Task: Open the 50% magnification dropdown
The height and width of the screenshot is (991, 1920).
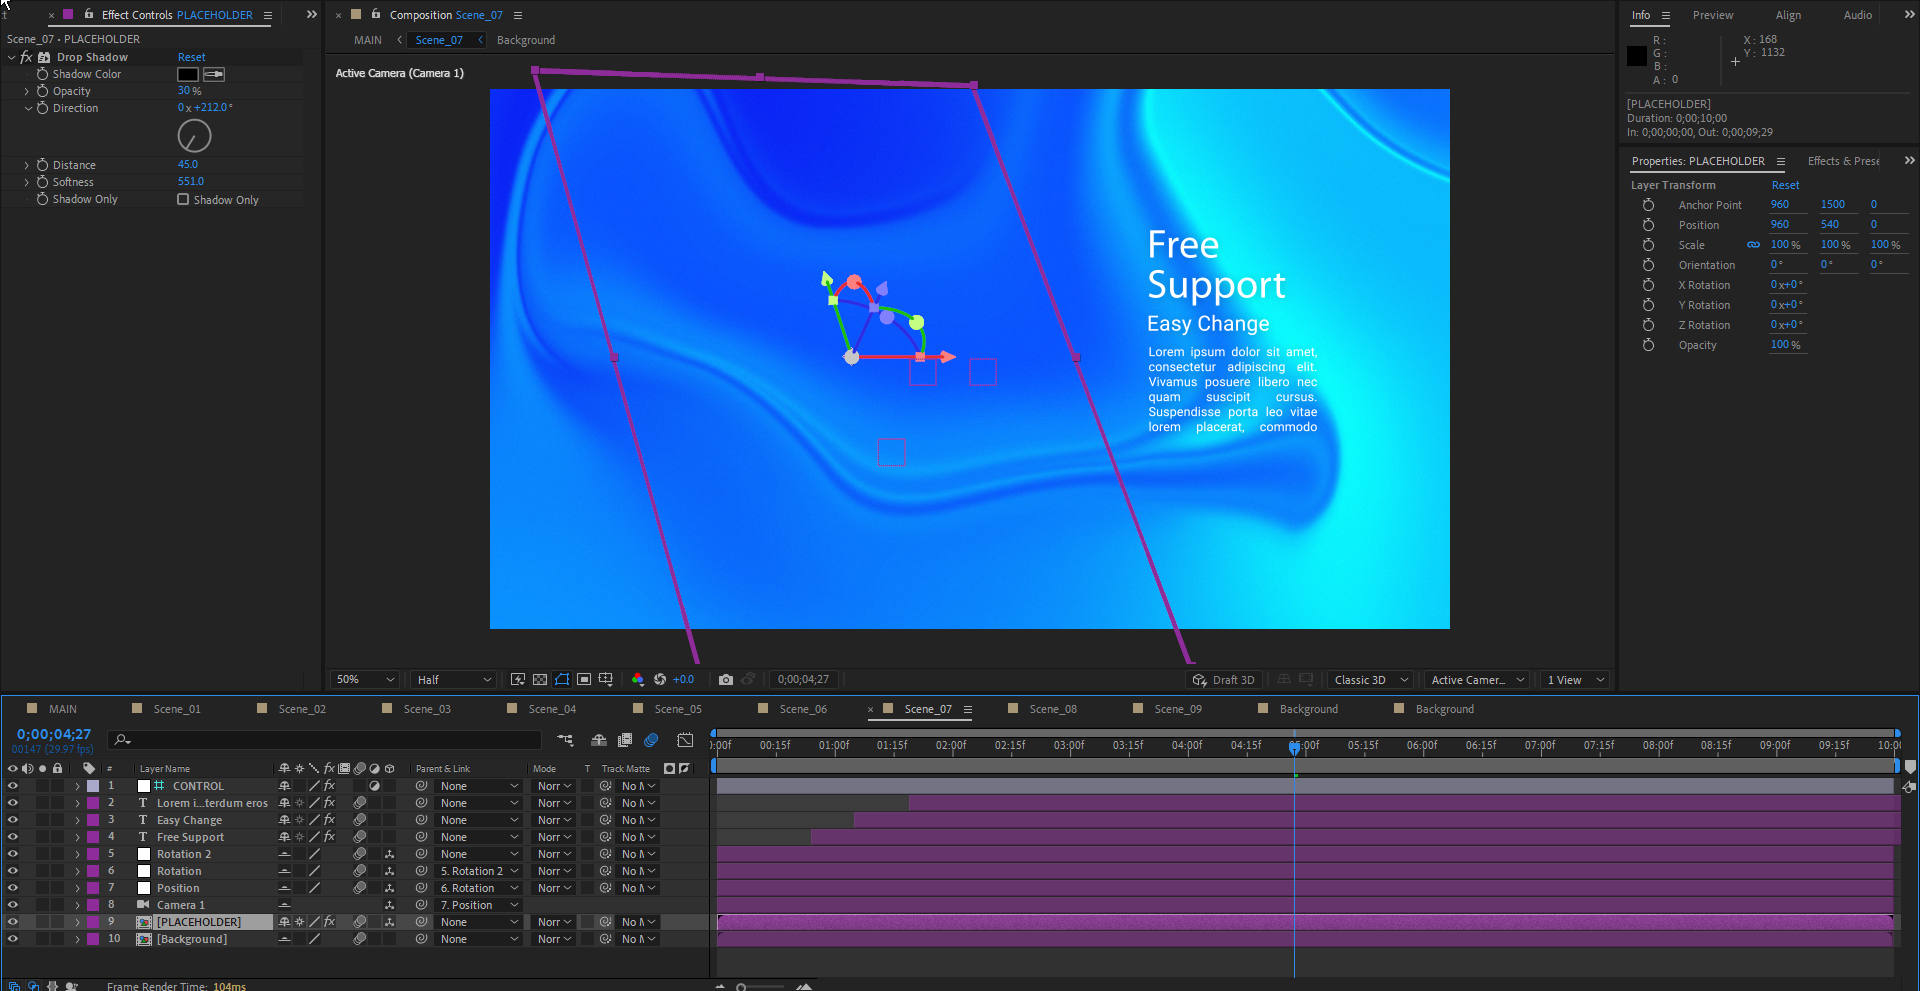Action: pos(365,680)
